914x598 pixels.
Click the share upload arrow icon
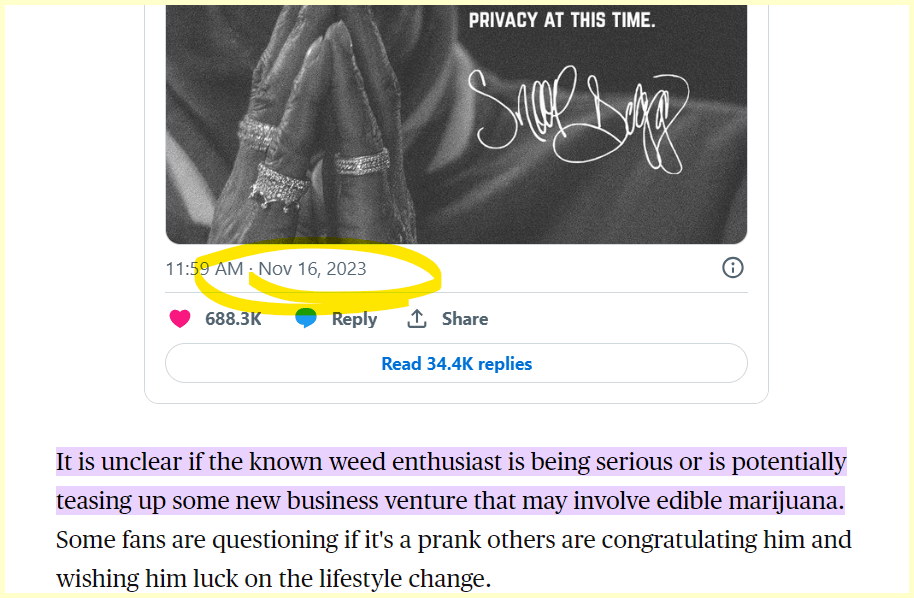[x=417, y=319]
